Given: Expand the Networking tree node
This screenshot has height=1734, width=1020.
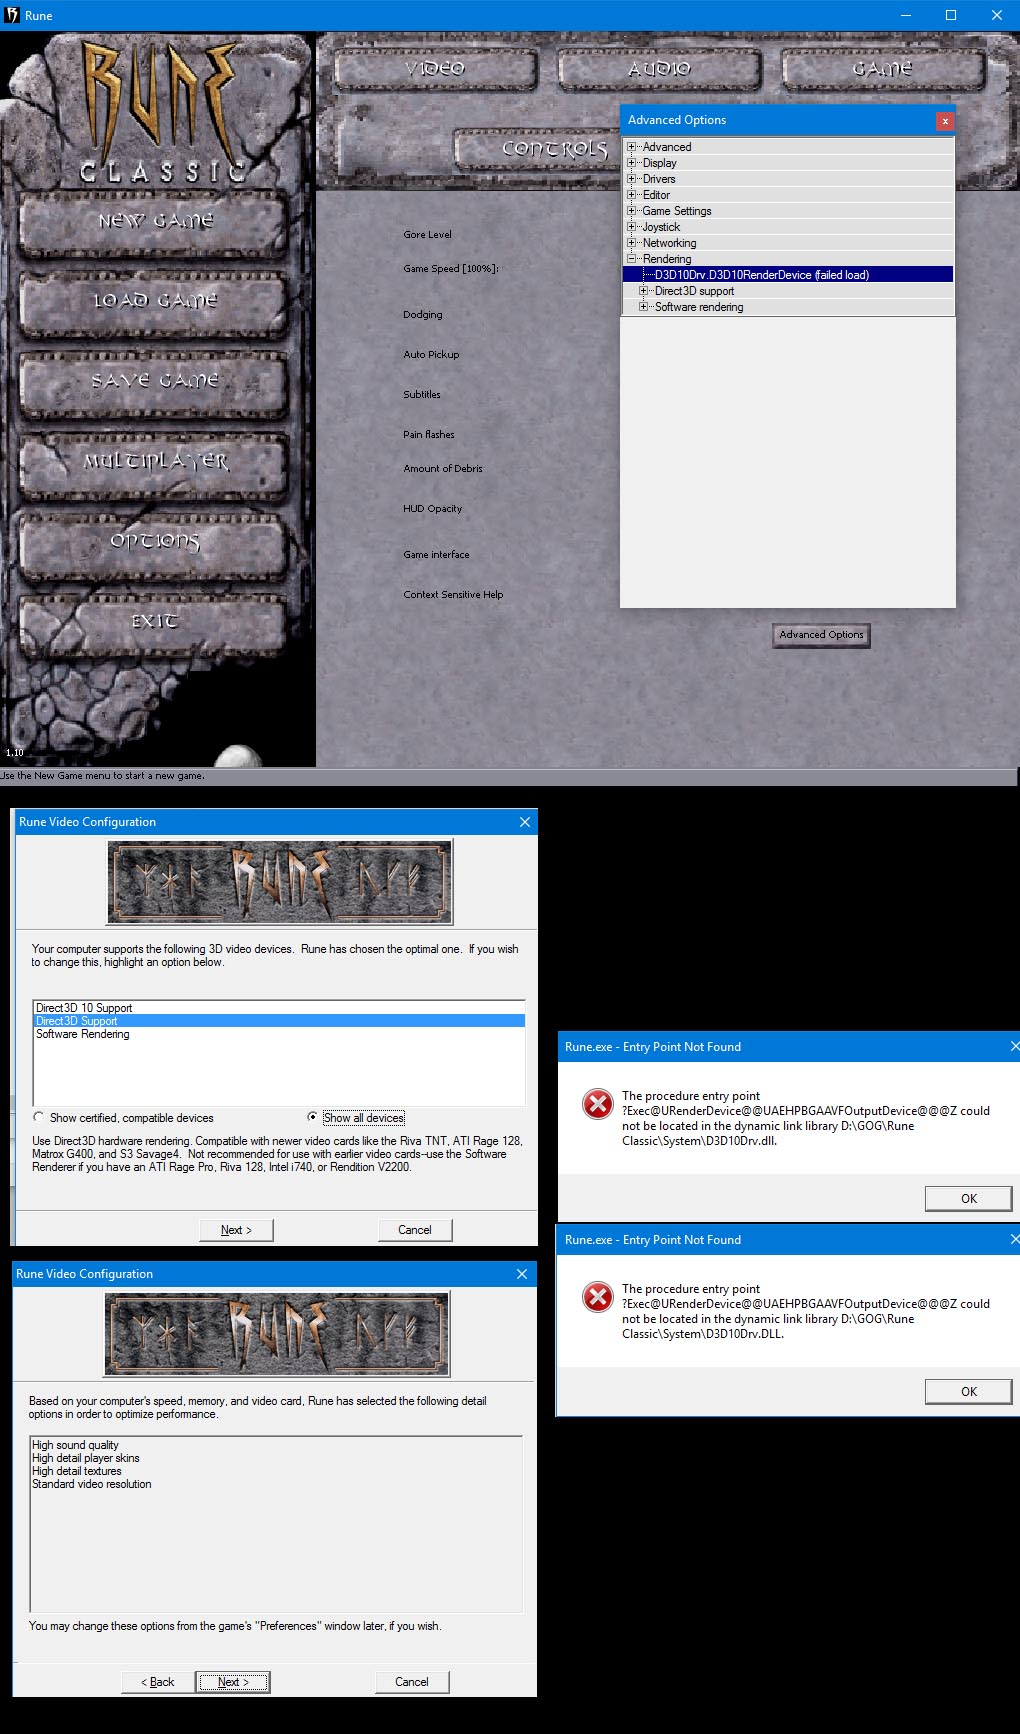Looking at the screenshot, I should (x=631, y=243).
